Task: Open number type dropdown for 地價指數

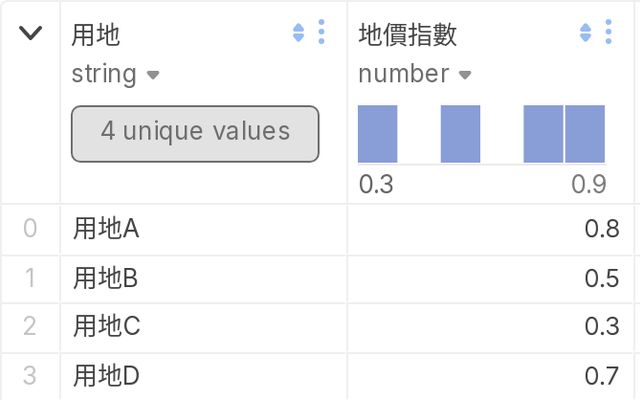Action: [464, 74]
